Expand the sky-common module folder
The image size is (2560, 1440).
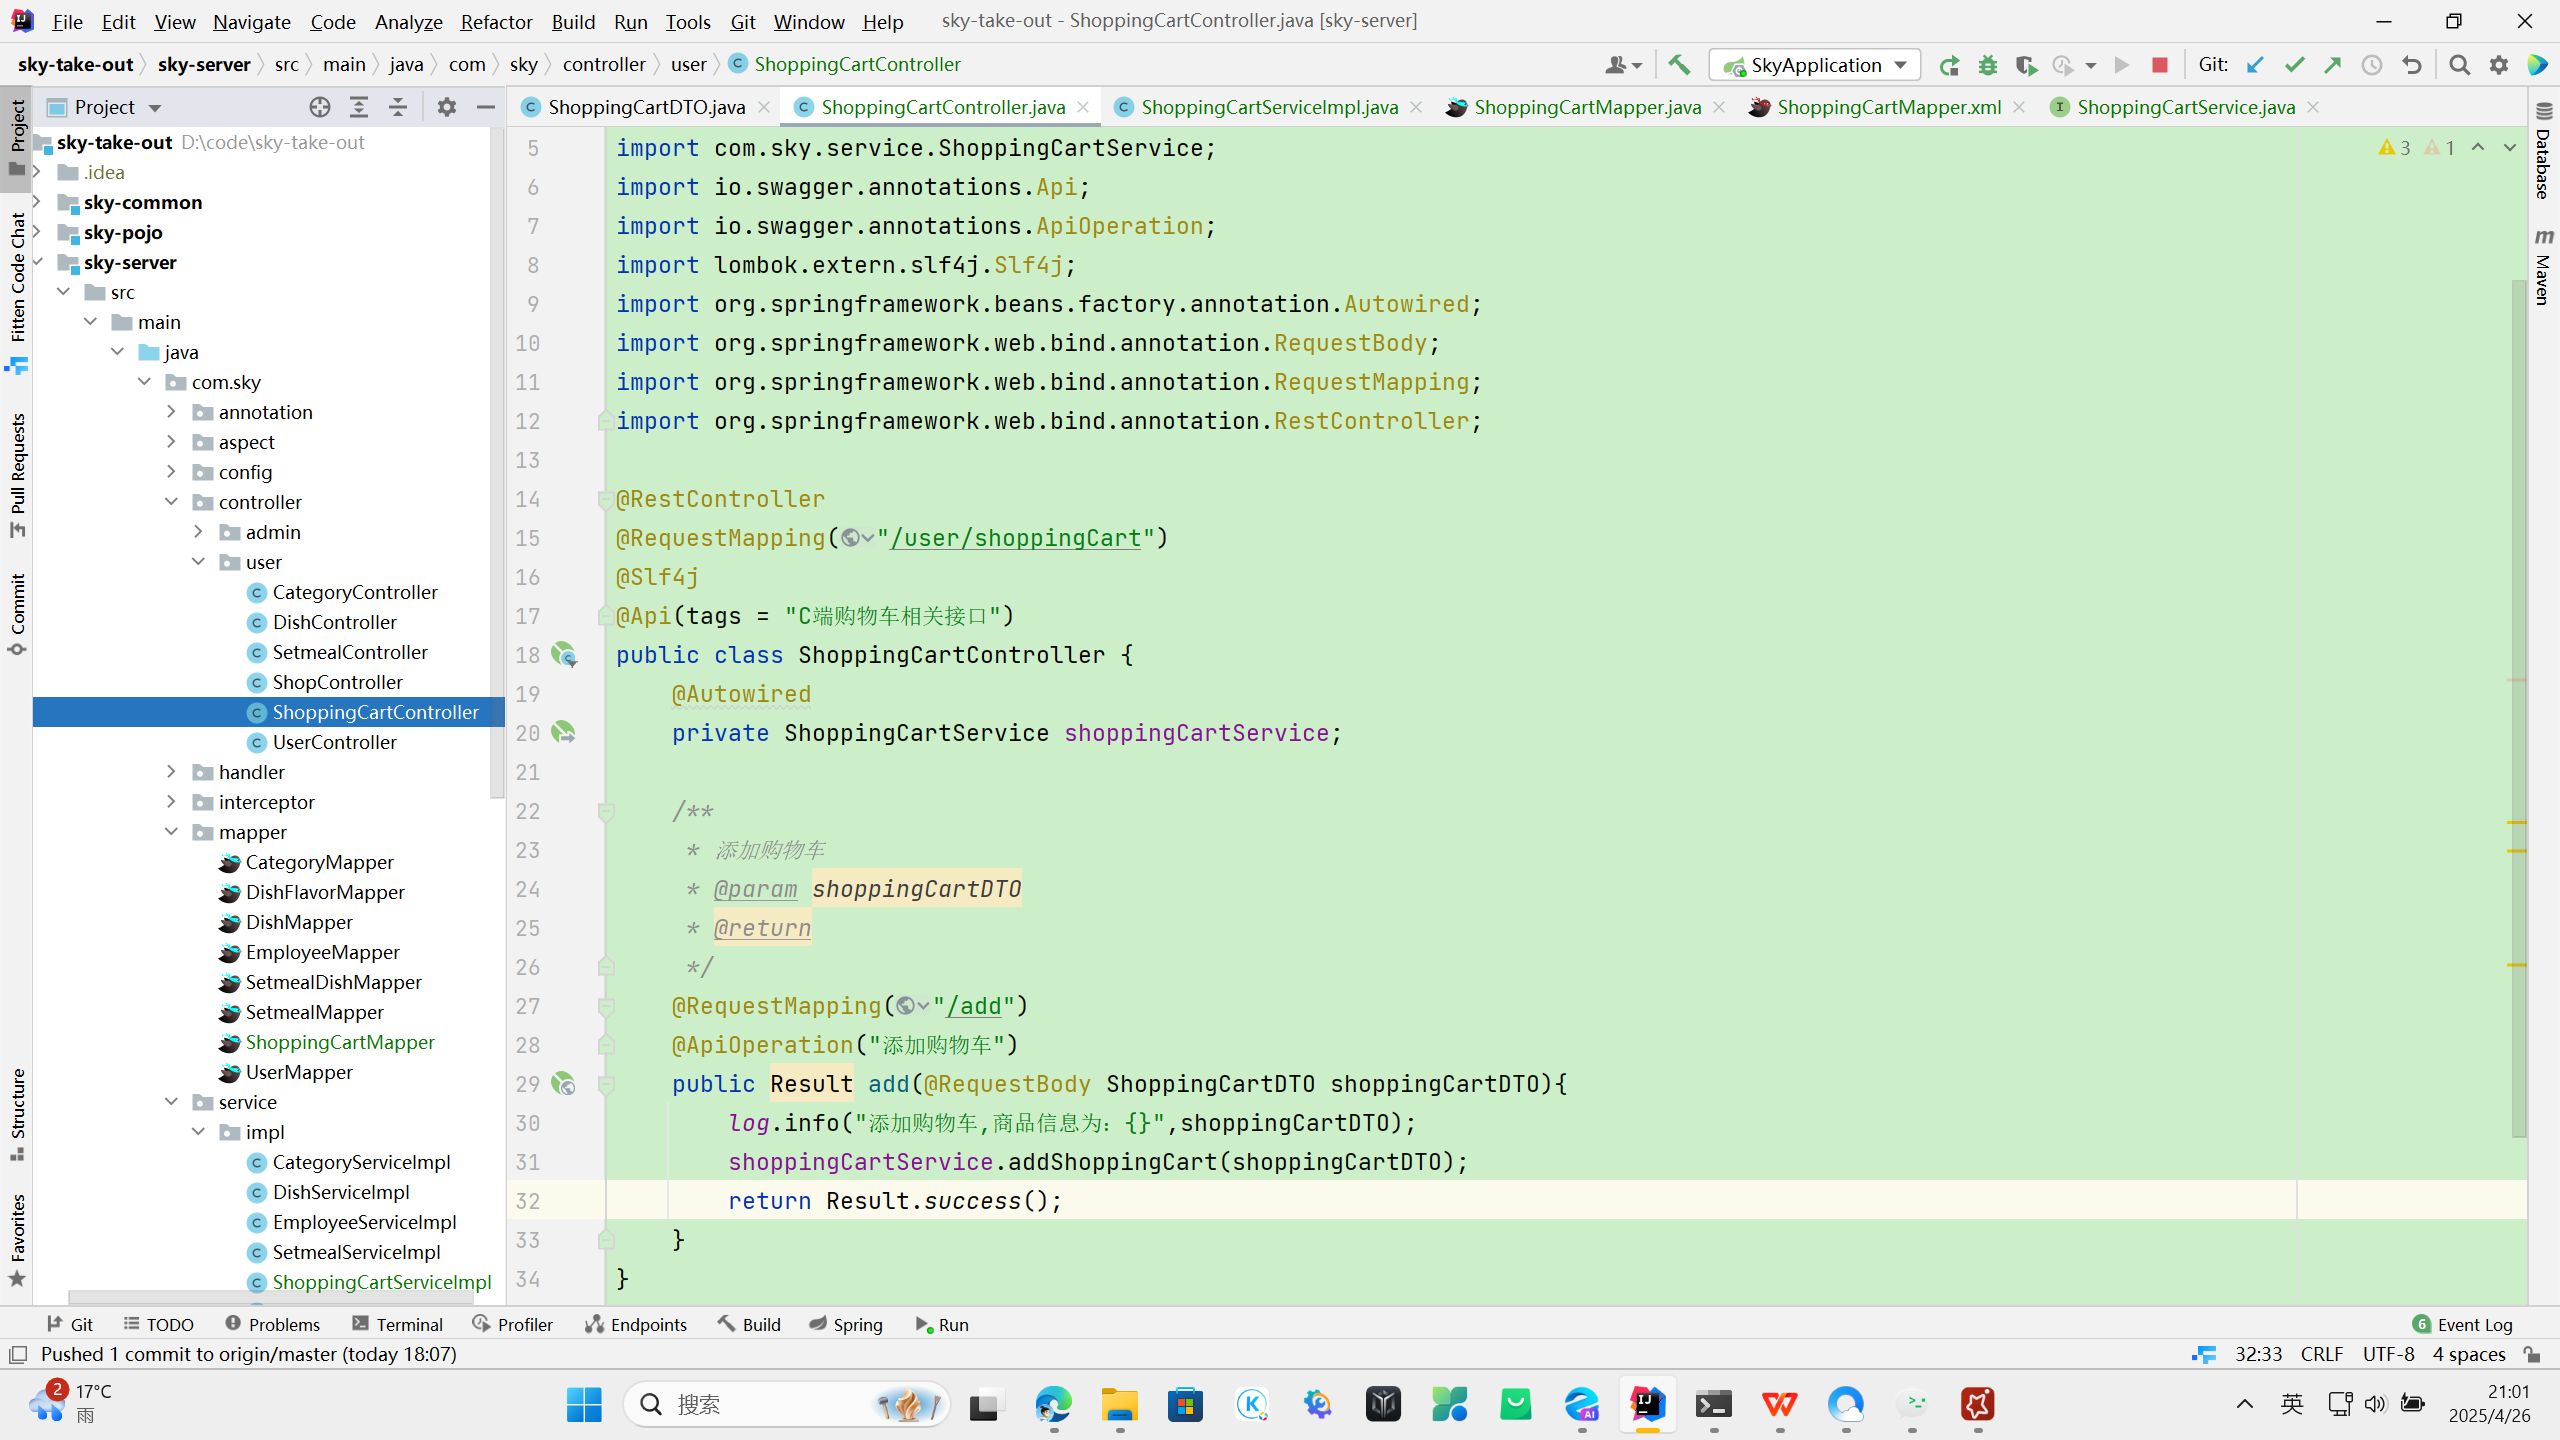coord(38,202)
